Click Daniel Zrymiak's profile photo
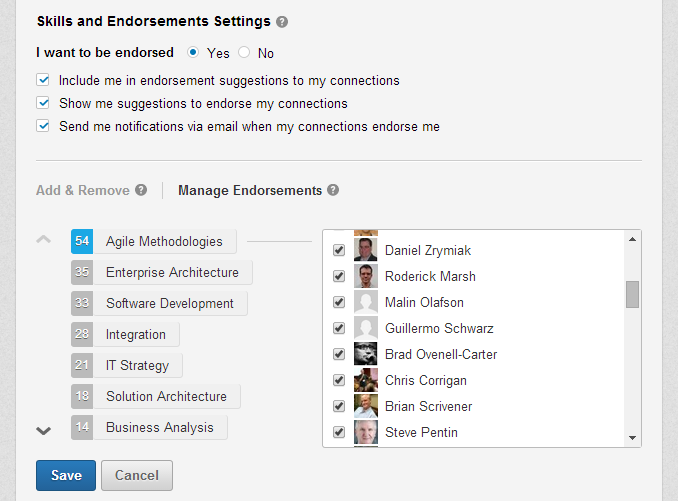Screen dimensions: 678x501 pyautogui.click(x=365, y=250)
